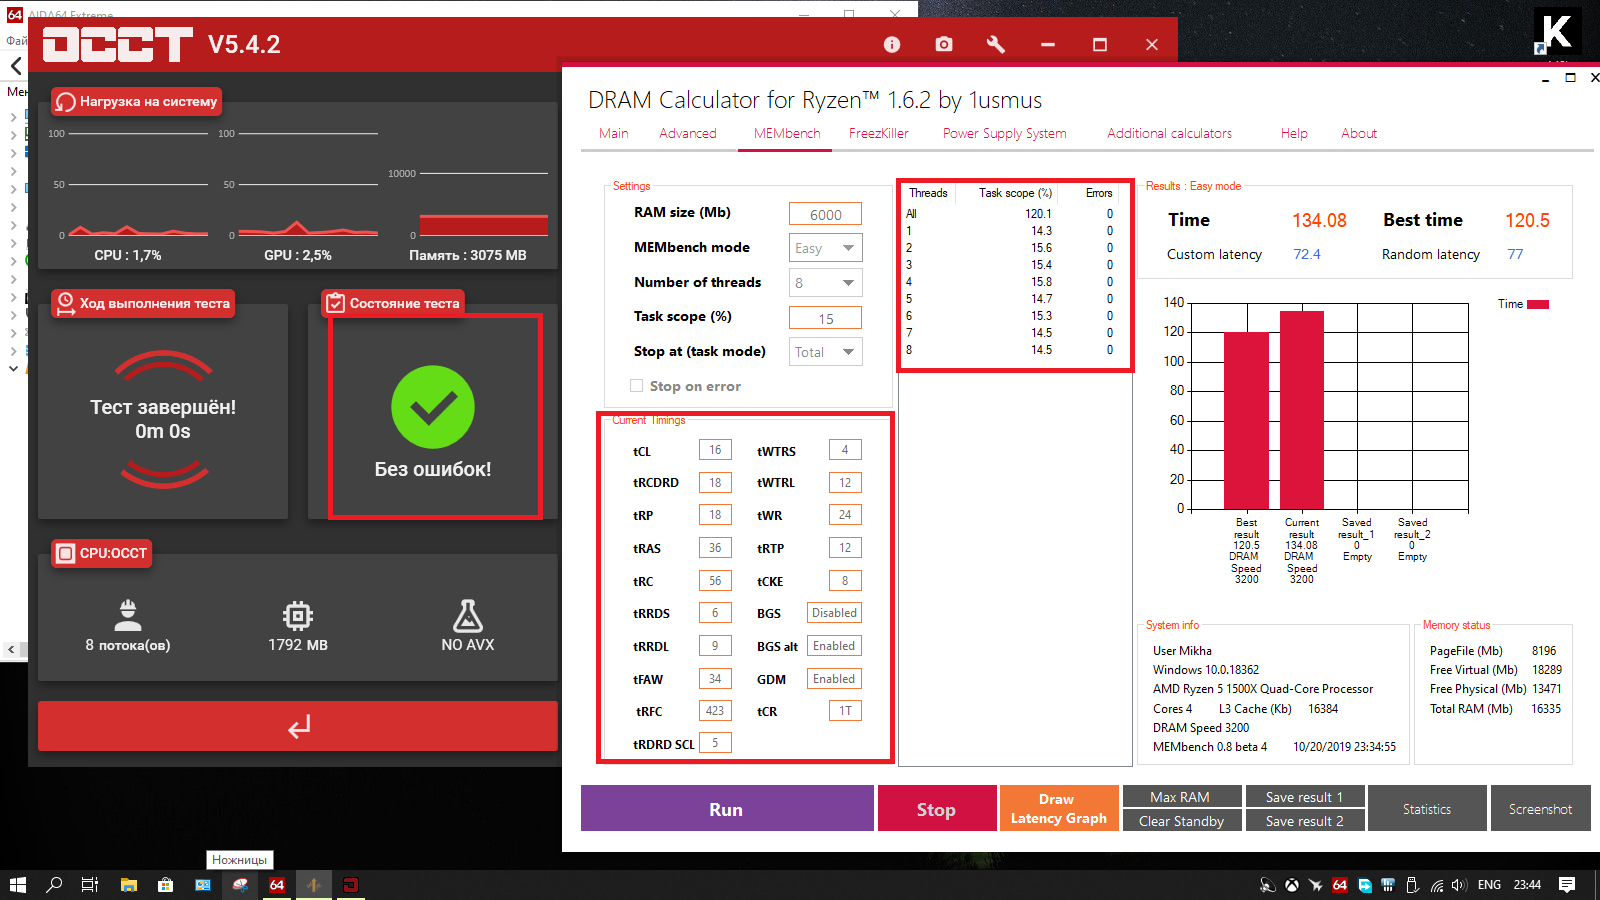Click the Save result 2 button

coord(1304,820)
